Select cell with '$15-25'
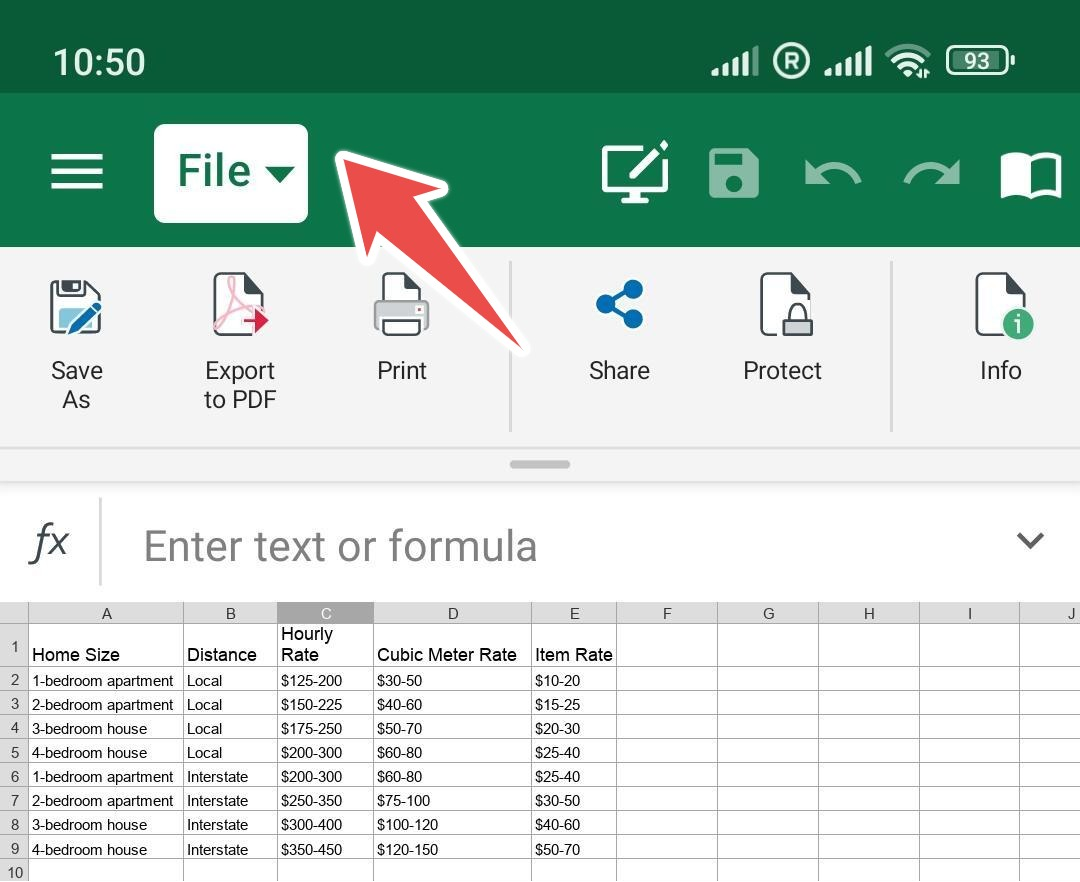The image size is (1080, 882). 574,704
